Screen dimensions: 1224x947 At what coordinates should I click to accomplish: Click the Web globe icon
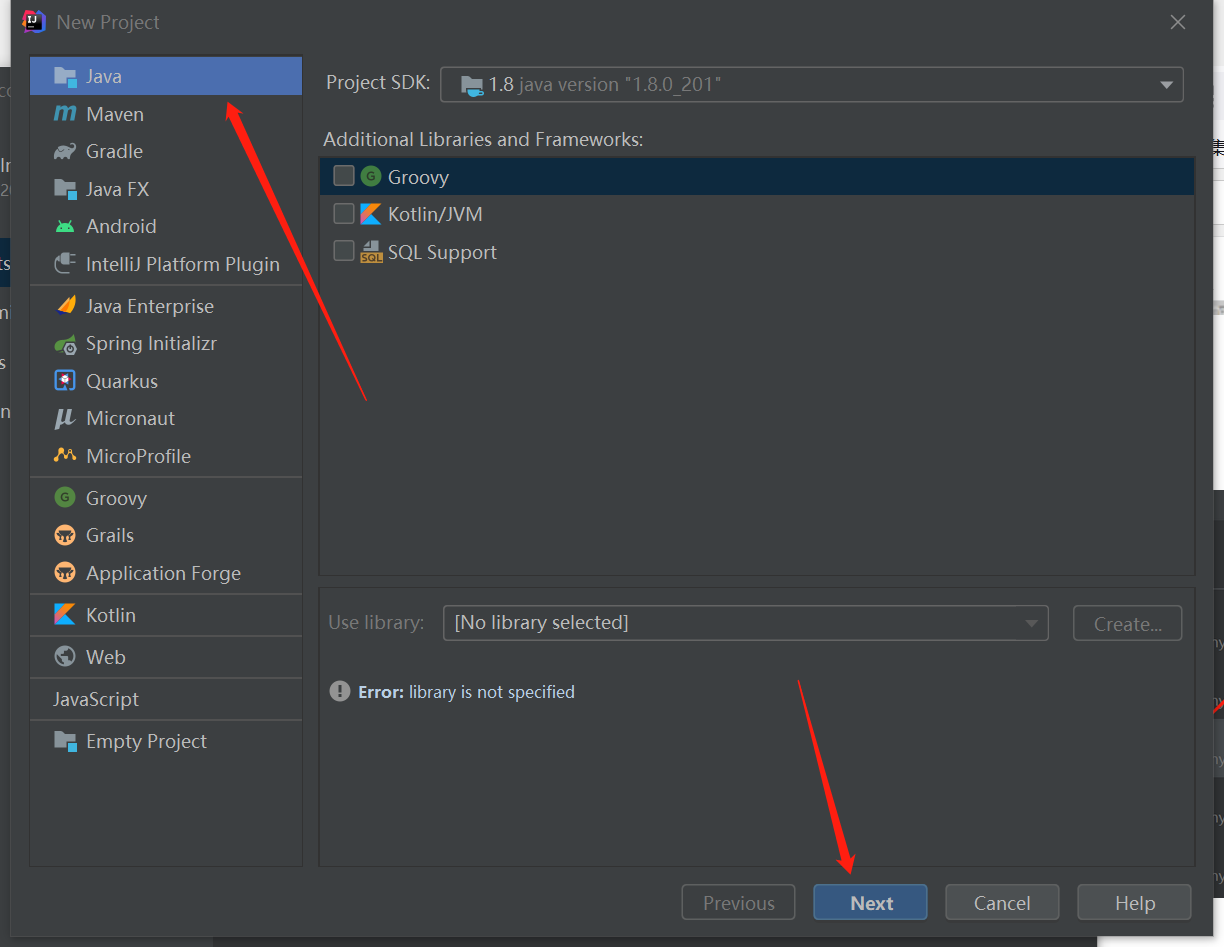click(65, 657)
